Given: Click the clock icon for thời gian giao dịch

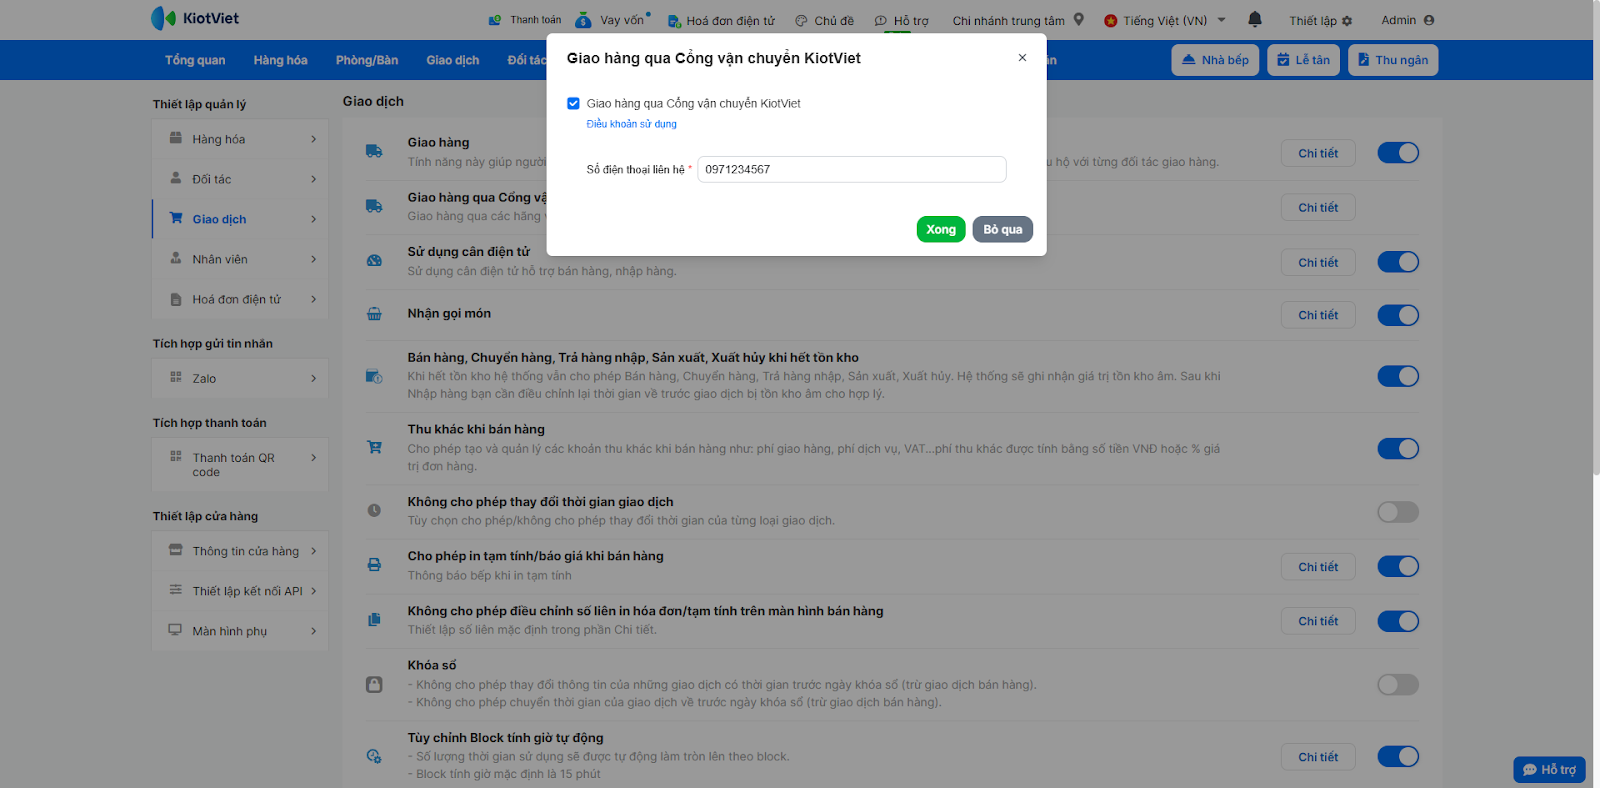Looking at the screenshot, I should [374, 510].
